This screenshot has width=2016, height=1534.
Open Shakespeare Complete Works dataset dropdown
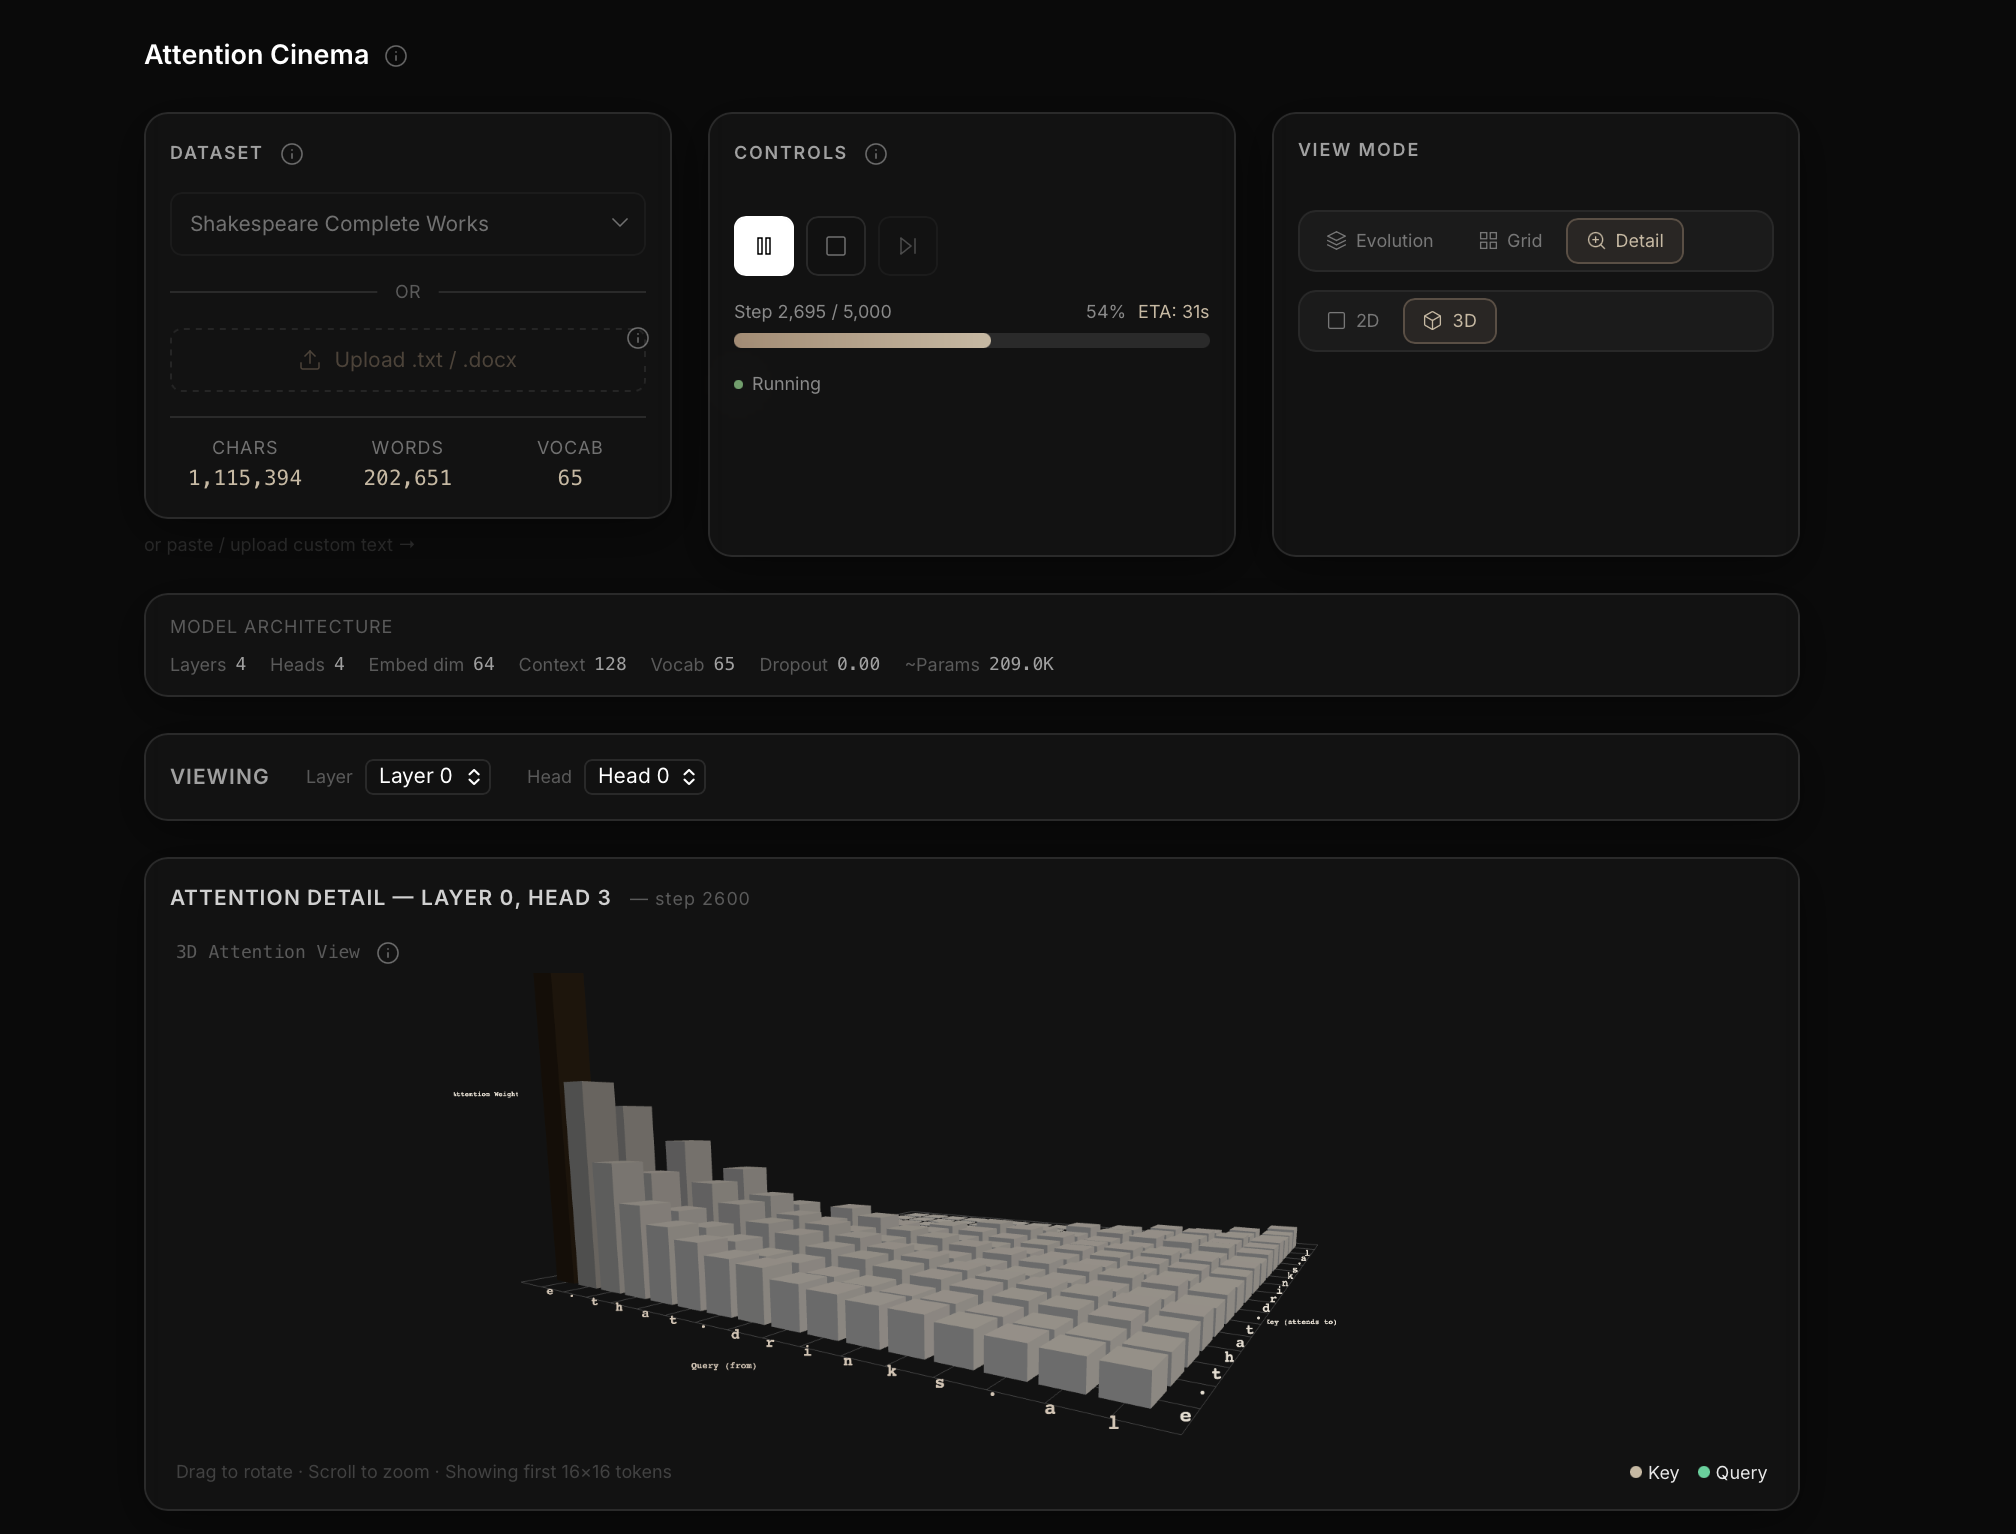407,224
